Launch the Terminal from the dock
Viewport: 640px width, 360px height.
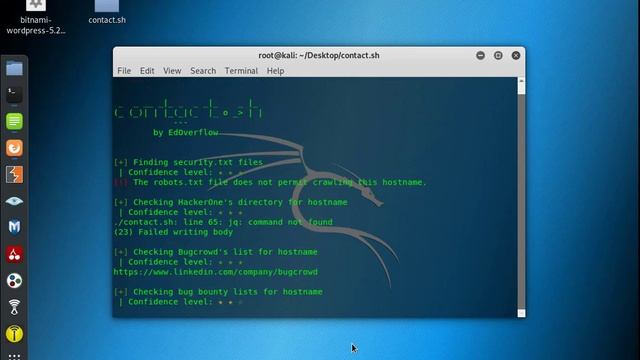[x=14, y=95]
